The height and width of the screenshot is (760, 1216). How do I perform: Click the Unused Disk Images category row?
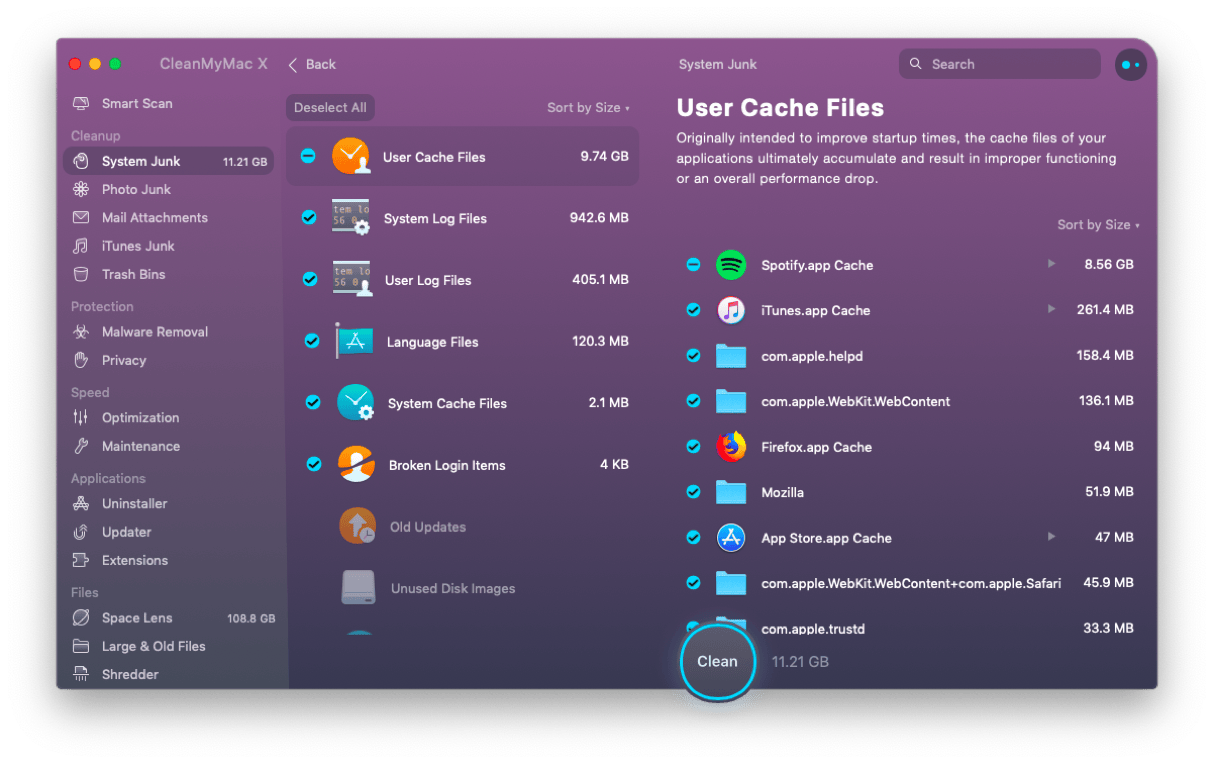(x=463, y=588)
